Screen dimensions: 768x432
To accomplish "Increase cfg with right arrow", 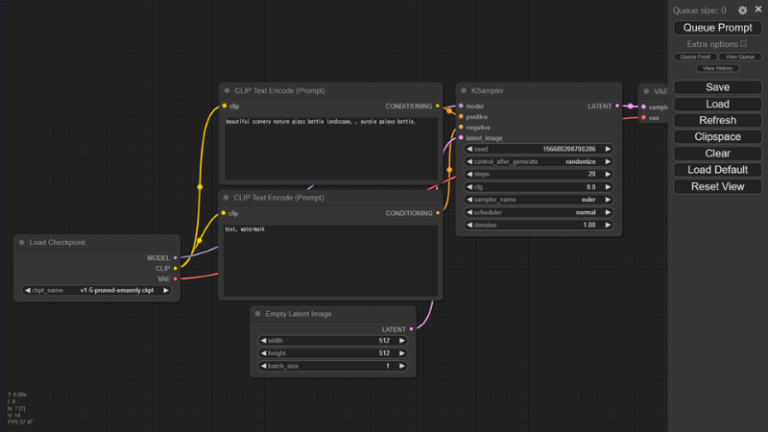I will point(608,187).
